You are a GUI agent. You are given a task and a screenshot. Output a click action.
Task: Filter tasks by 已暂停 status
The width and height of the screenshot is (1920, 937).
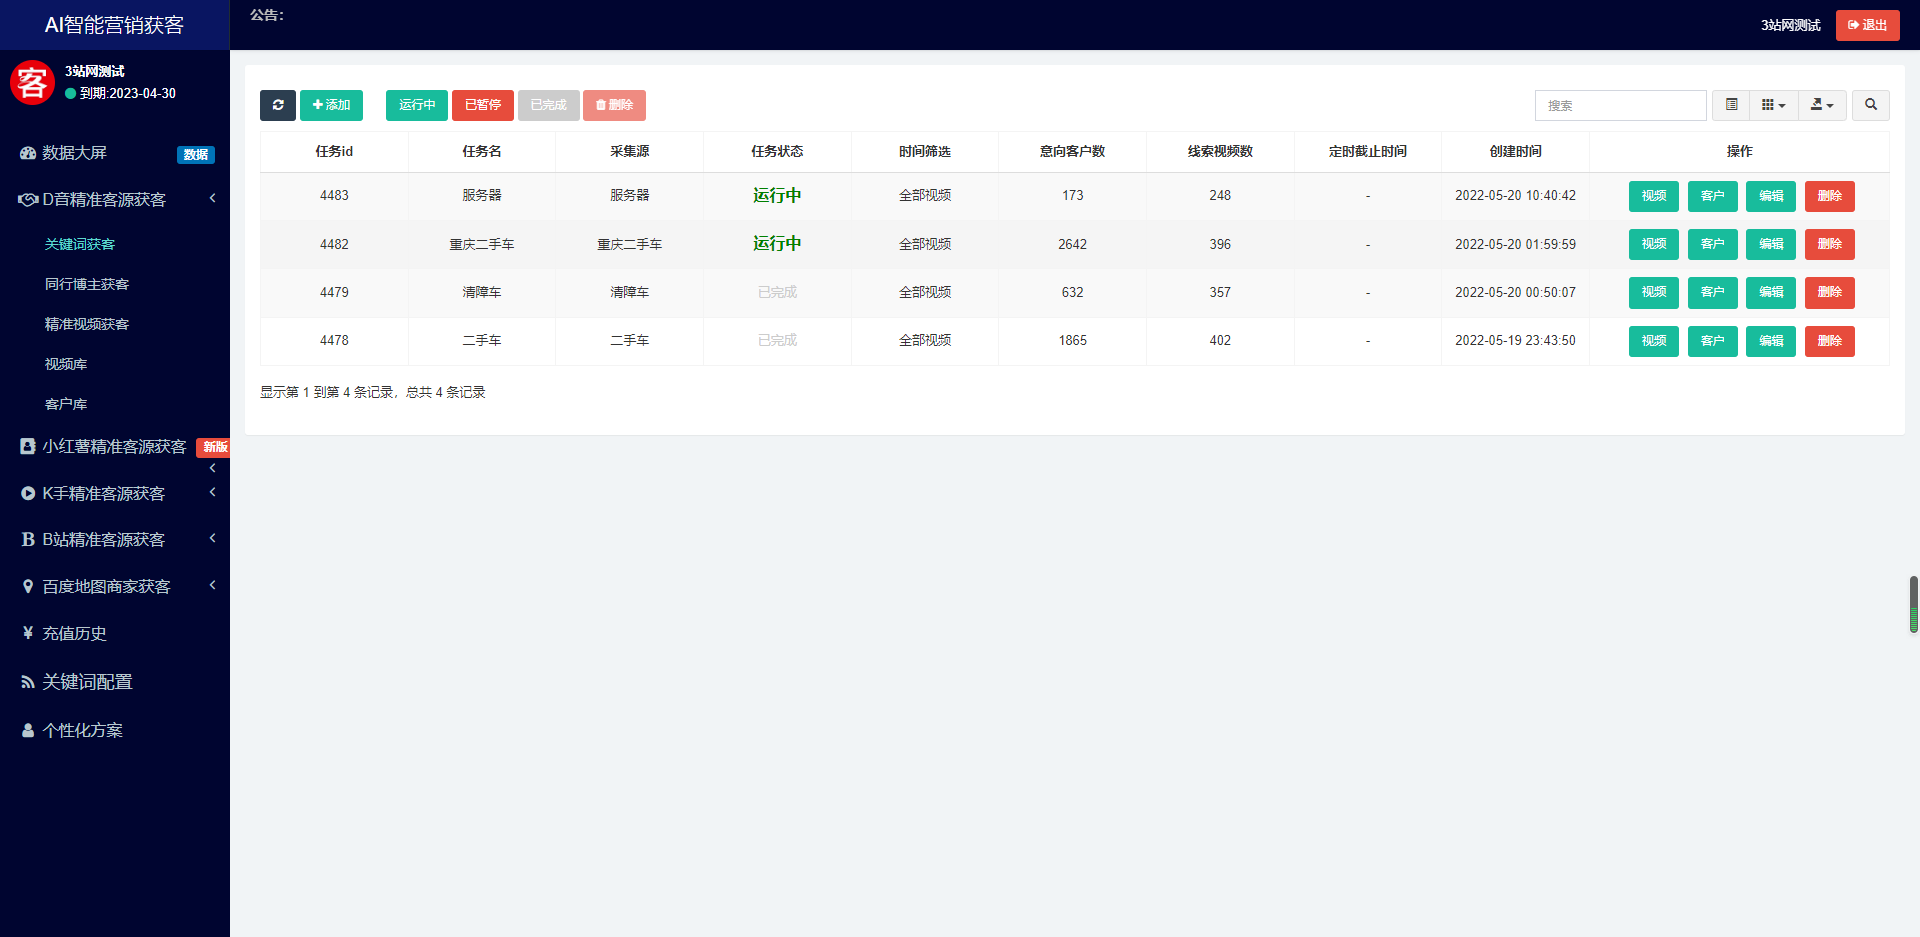483,105
